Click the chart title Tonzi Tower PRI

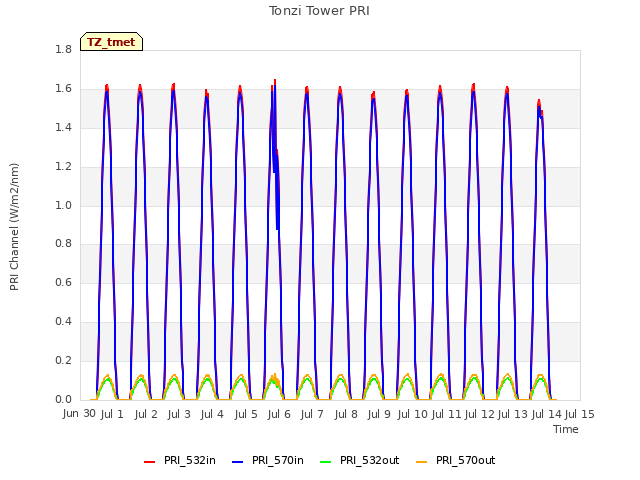[319, 11]
